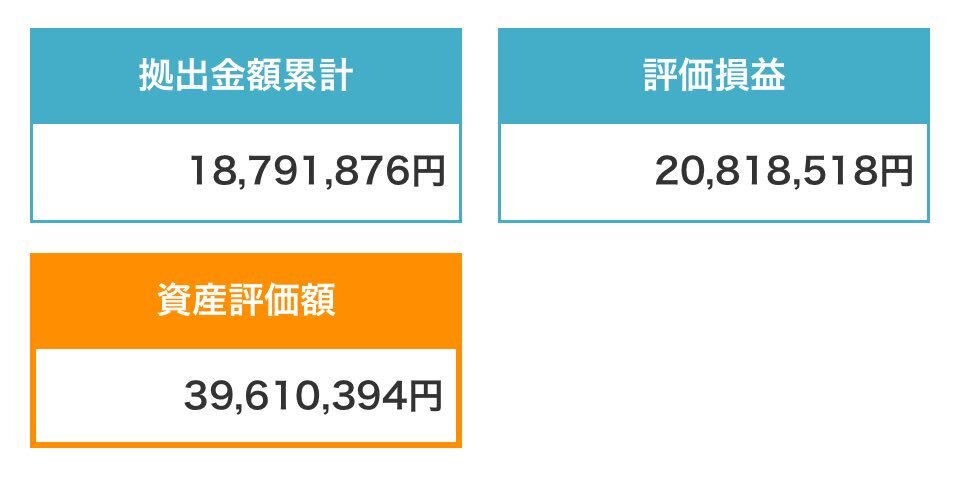Click the orange 資産評価額 header
Screen dimensions: 960x493
tap(246, 301)
